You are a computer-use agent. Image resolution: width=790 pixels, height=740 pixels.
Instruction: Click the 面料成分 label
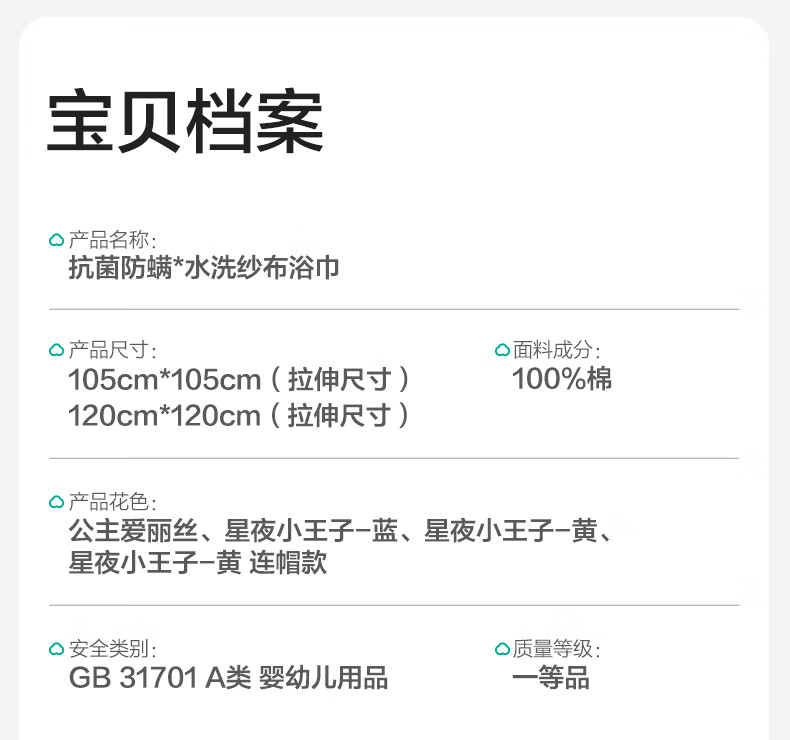point(557,351)
